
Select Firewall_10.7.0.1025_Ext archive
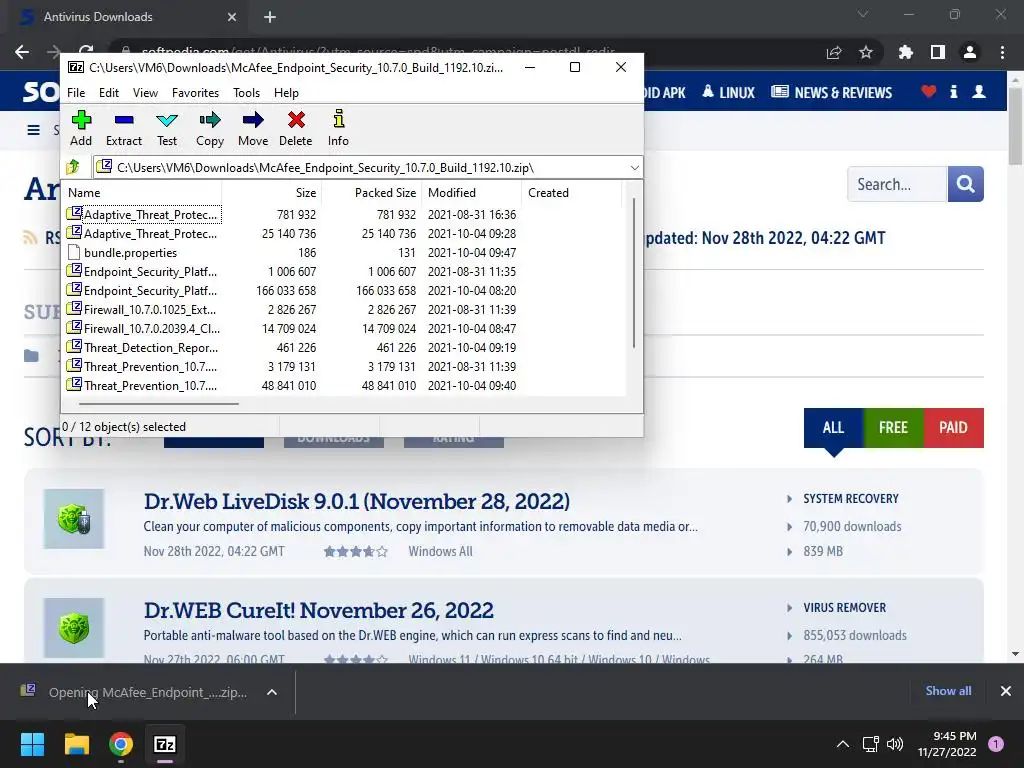point(143,310)
